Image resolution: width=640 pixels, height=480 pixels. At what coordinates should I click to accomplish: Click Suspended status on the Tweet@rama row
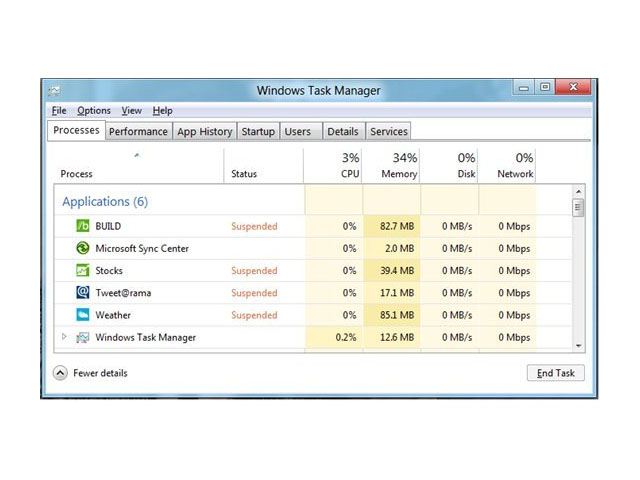254,293
